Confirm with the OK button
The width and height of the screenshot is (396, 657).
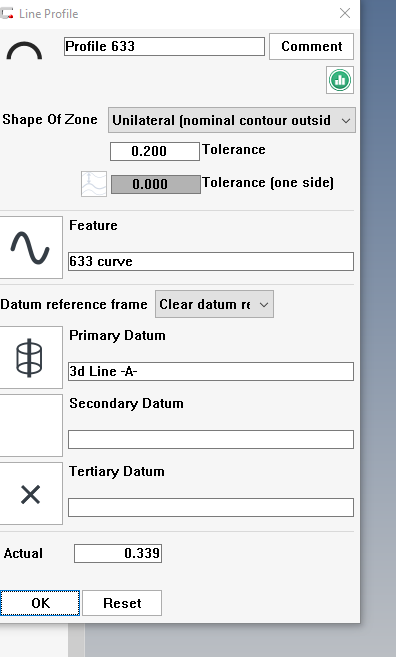click(x=40, y=603)
